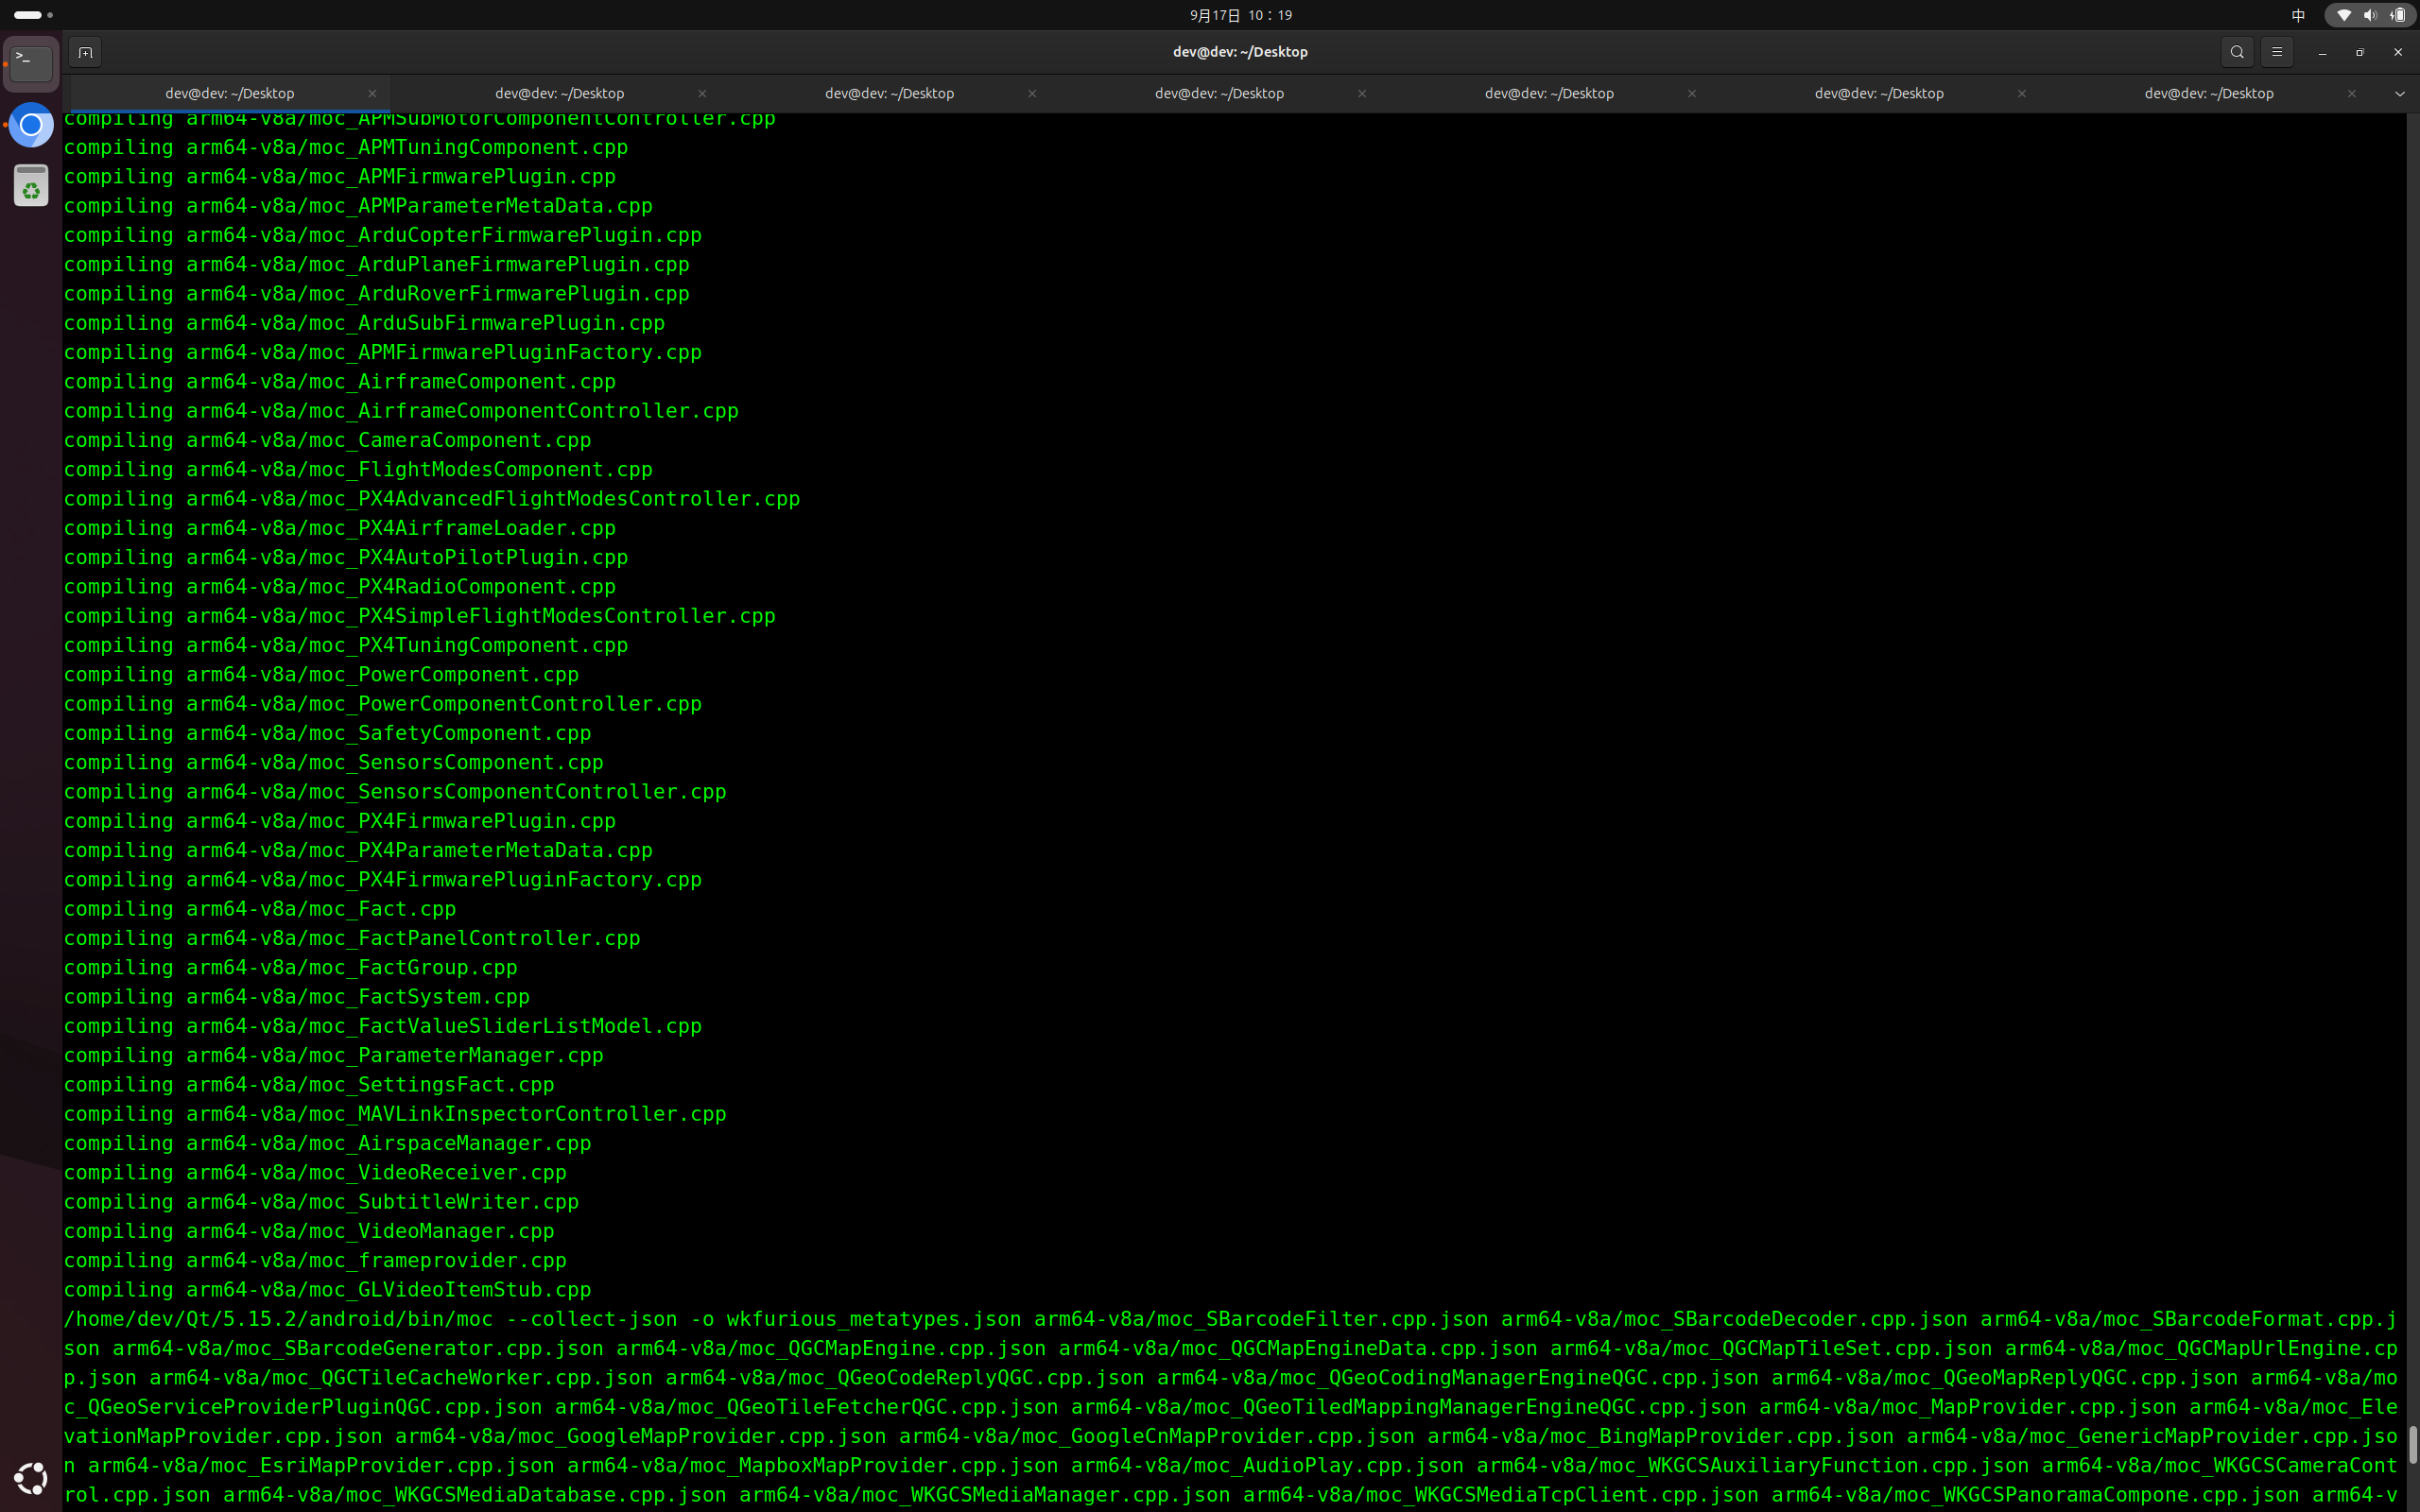Click the terminal search icon

(x=2237, y=52)
